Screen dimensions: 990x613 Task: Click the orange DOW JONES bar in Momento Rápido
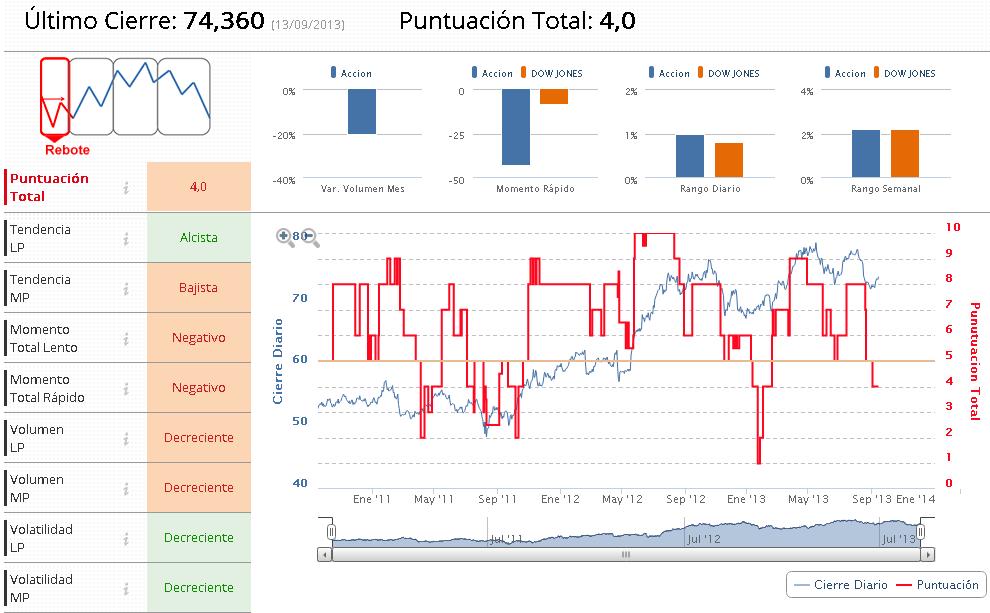click(x=554, y=96)
